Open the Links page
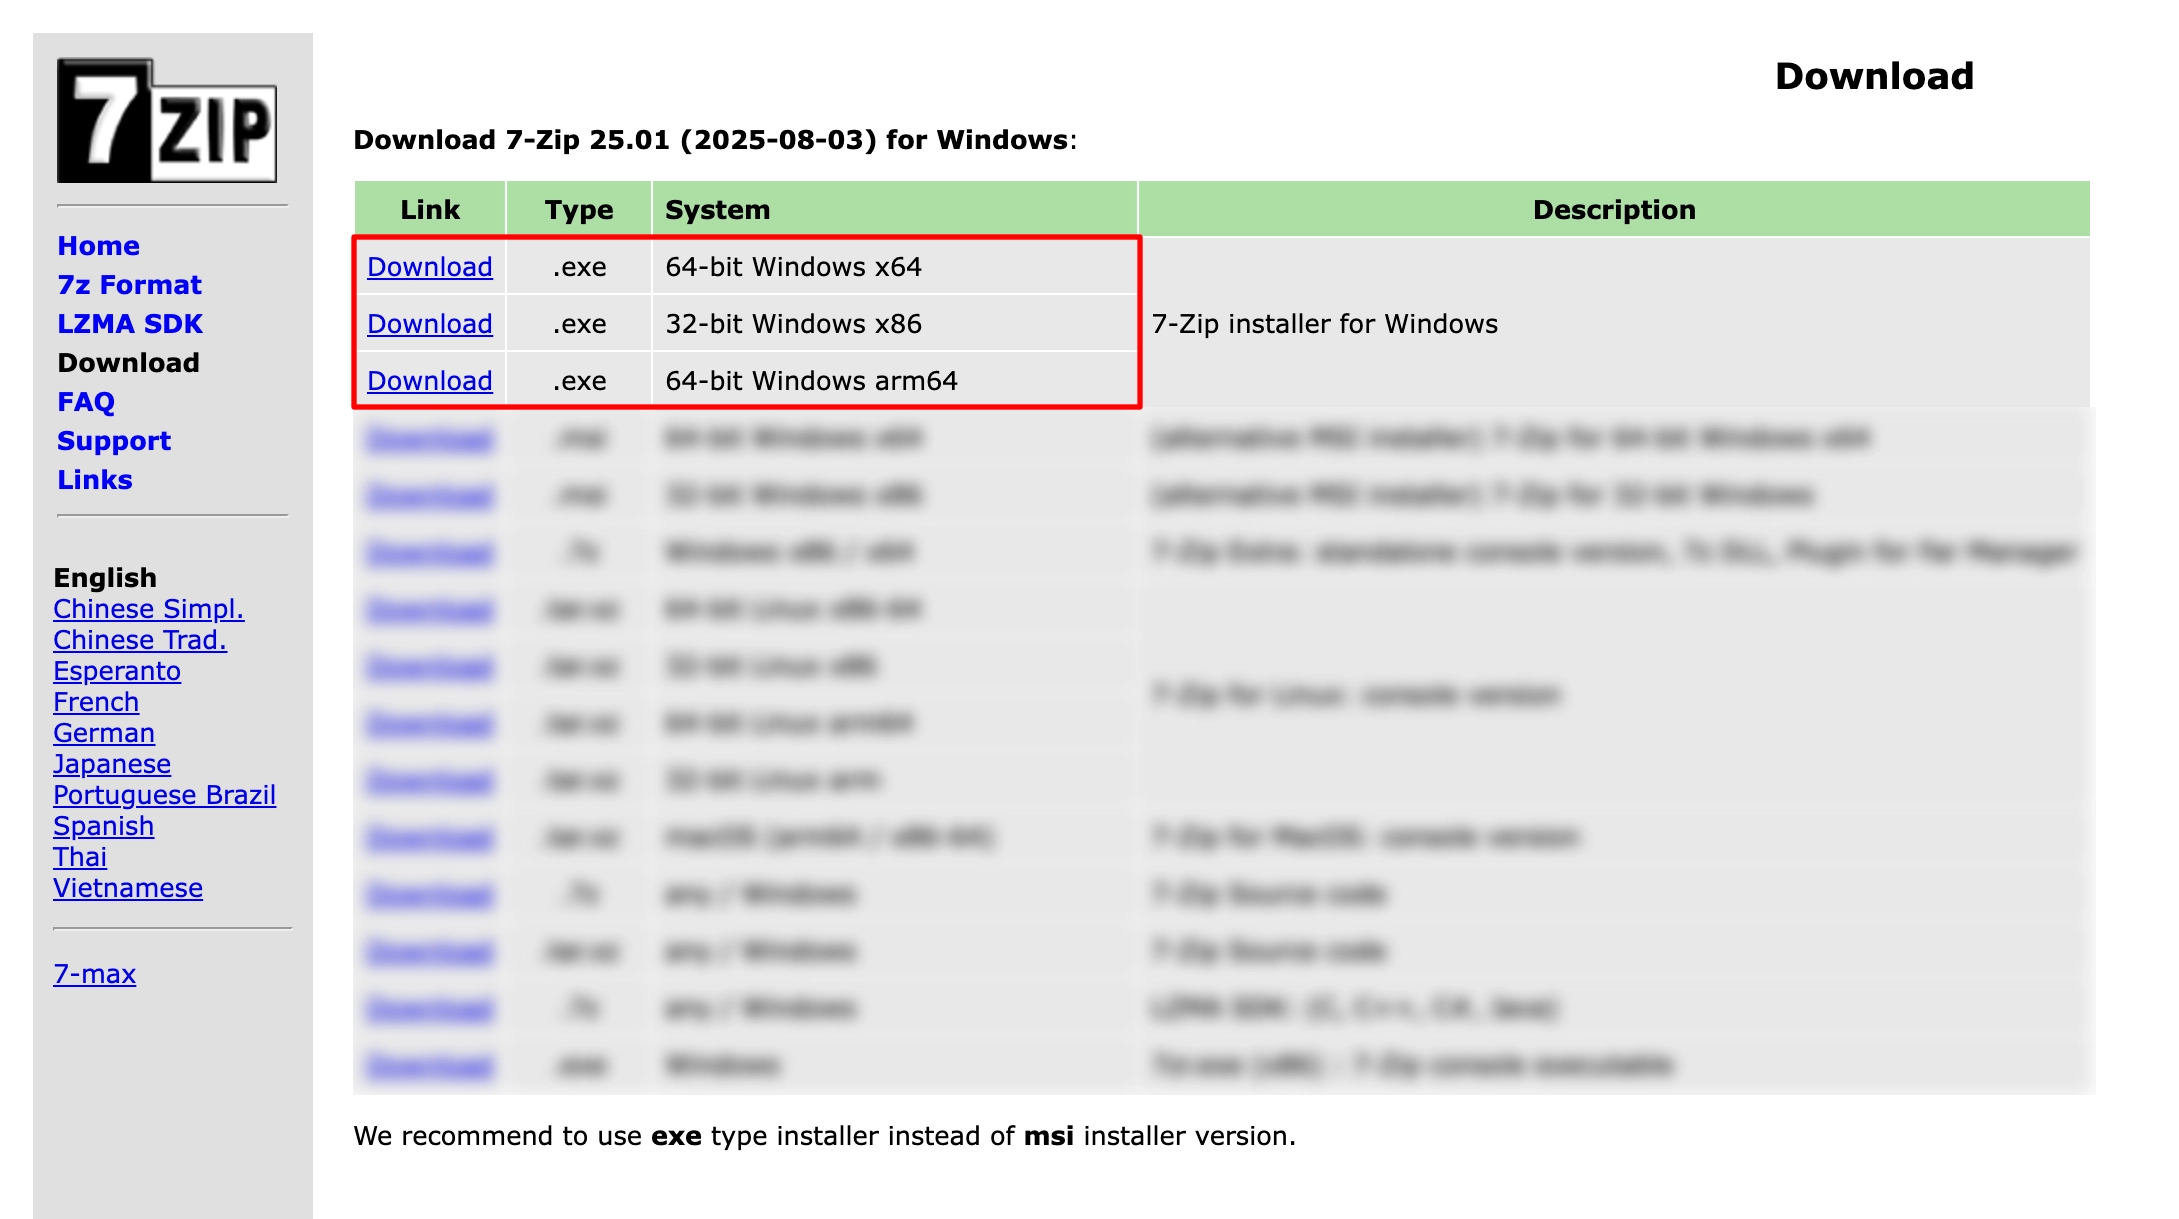The height and width of the screenshot is (1219, 2179). pyautogui.click(x=95, y=480)
